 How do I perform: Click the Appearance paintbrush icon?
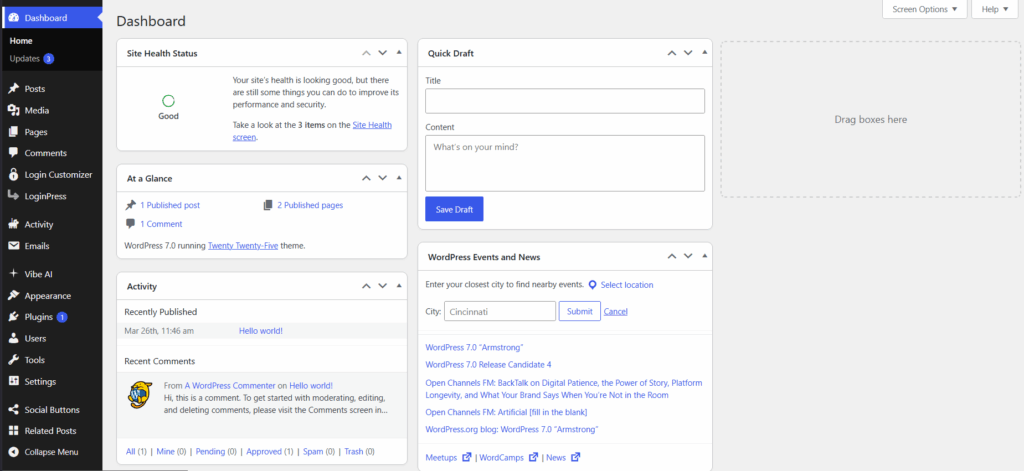tap(13, 295)
